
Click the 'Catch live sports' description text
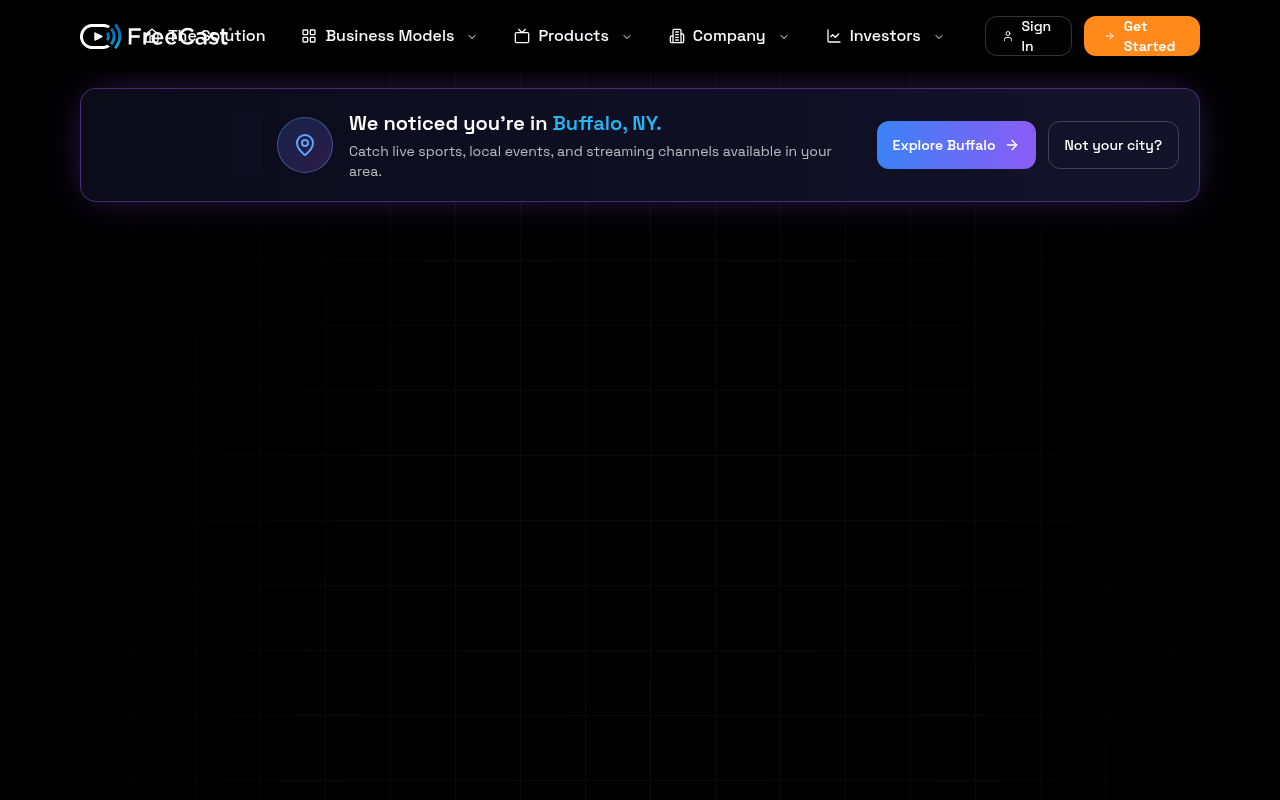(x=590, y=161)
